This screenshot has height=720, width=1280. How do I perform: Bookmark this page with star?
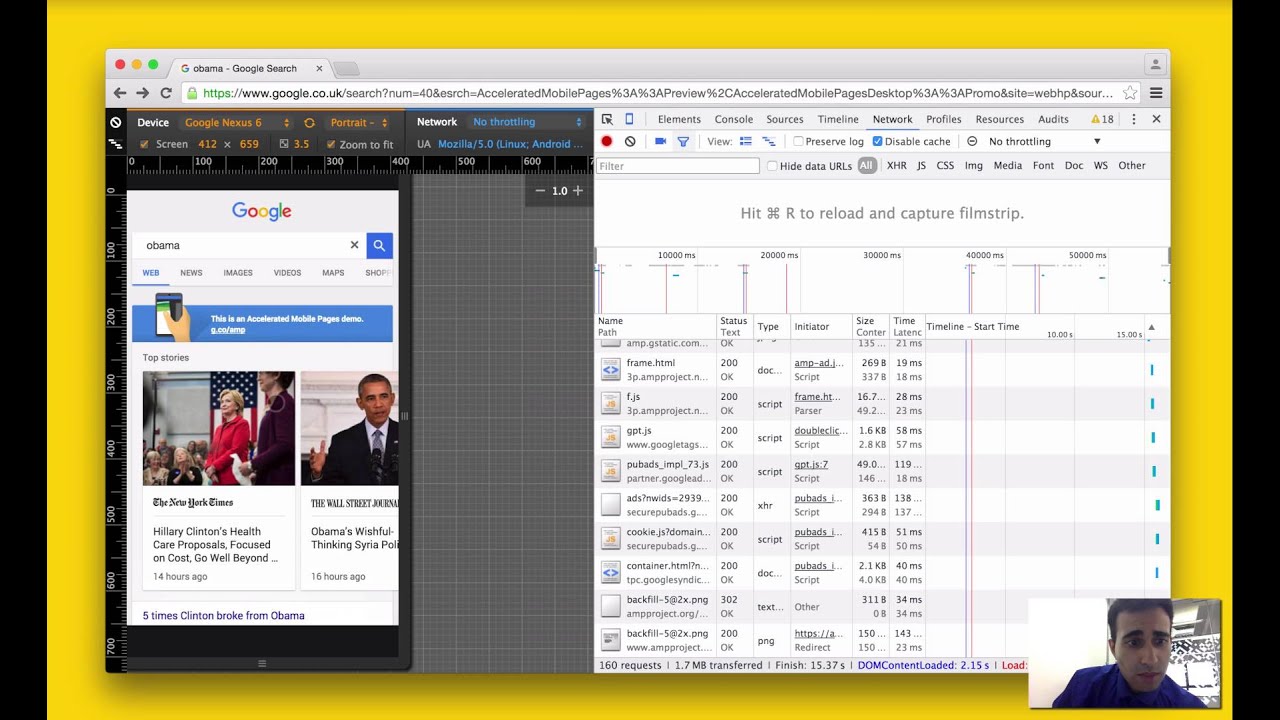(x=1130, y=93)
